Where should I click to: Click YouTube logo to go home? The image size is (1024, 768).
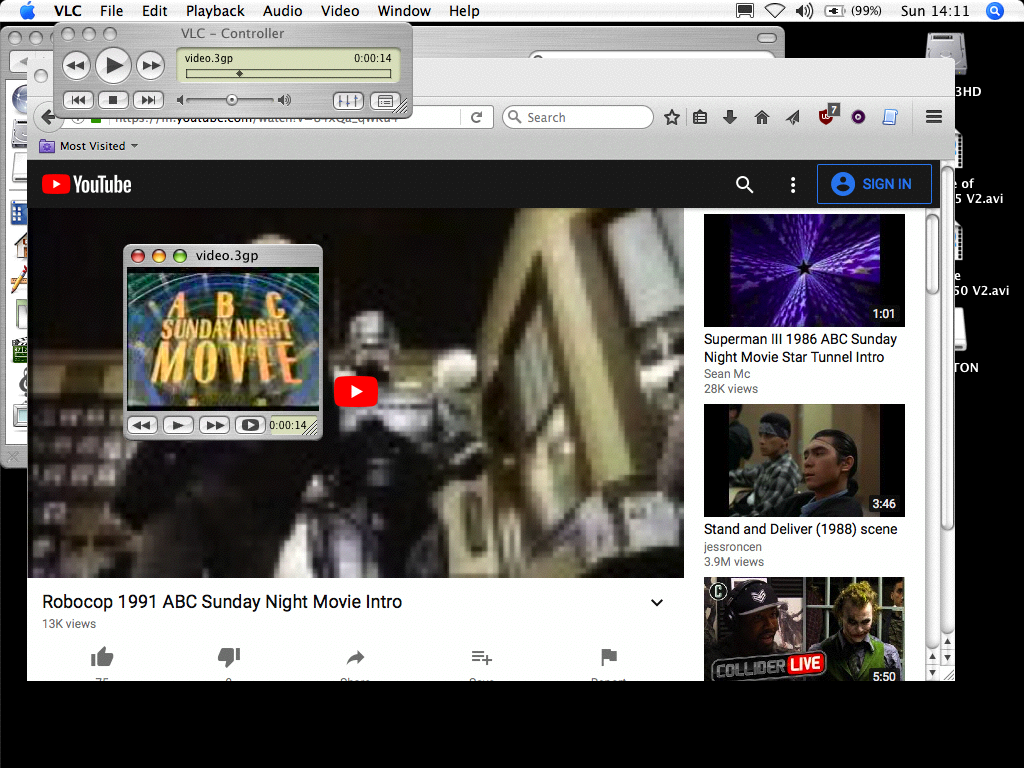coord(87,185)
